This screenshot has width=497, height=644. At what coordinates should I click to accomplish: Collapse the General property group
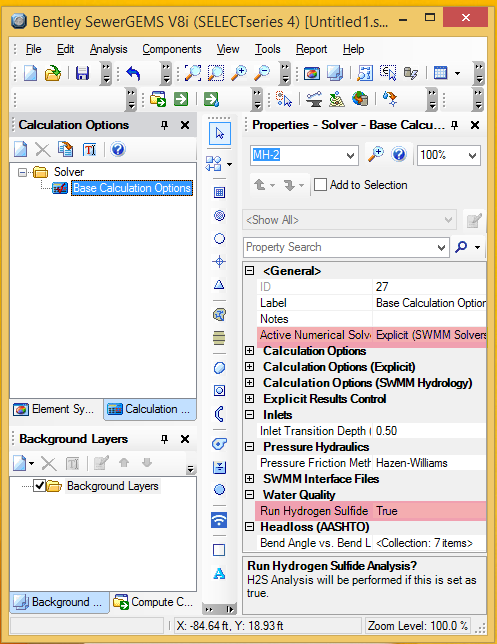pos(249,271)
